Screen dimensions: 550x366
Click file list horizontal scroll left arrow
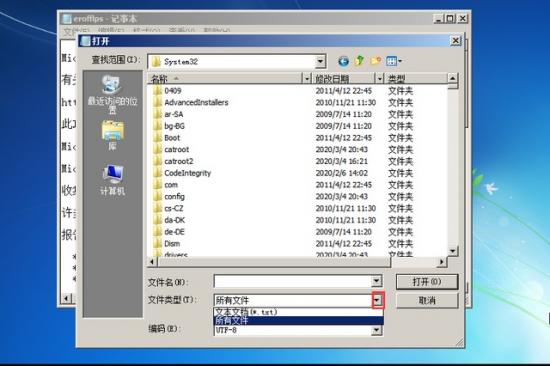pyautogui.click(x=152, y=262)
